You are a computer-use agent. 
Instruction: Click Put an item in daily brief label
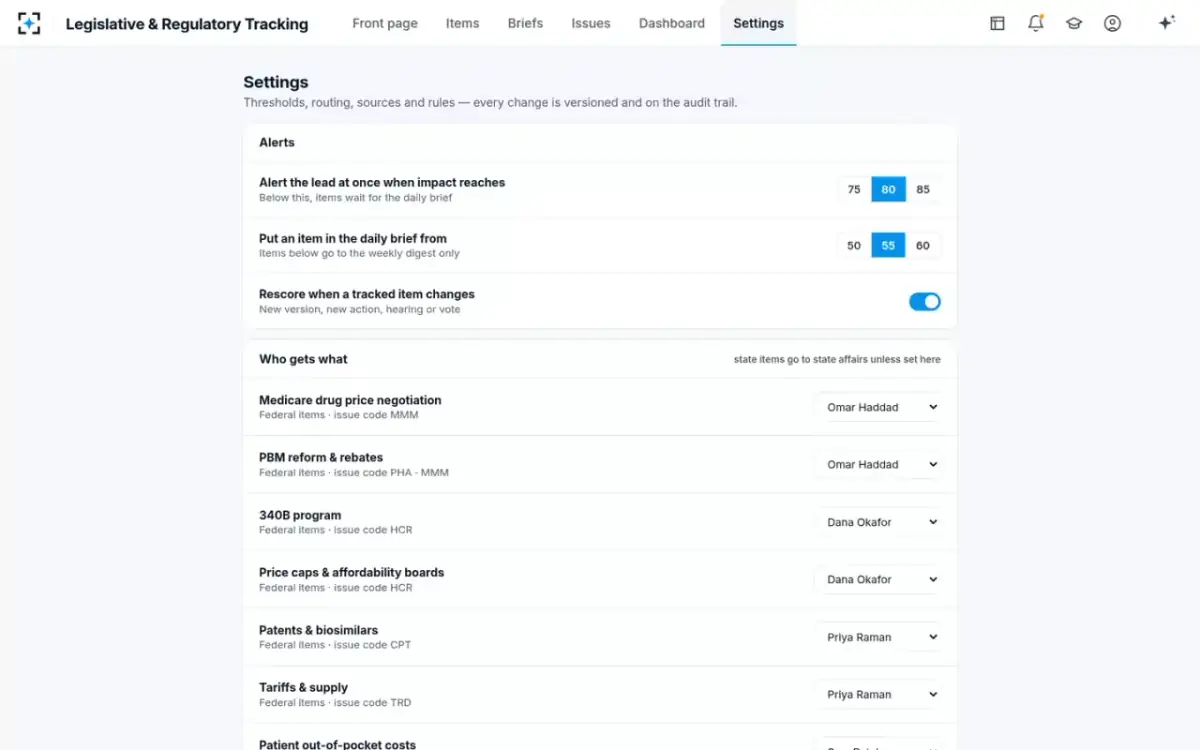(353, 238)
